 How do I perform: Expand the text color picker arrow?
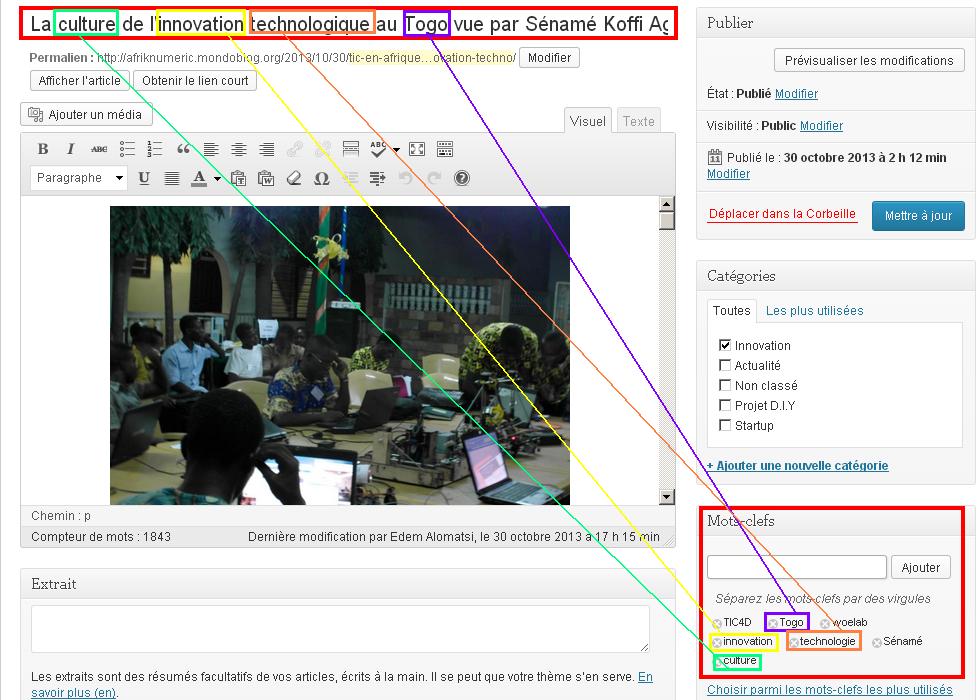(217, 179)
